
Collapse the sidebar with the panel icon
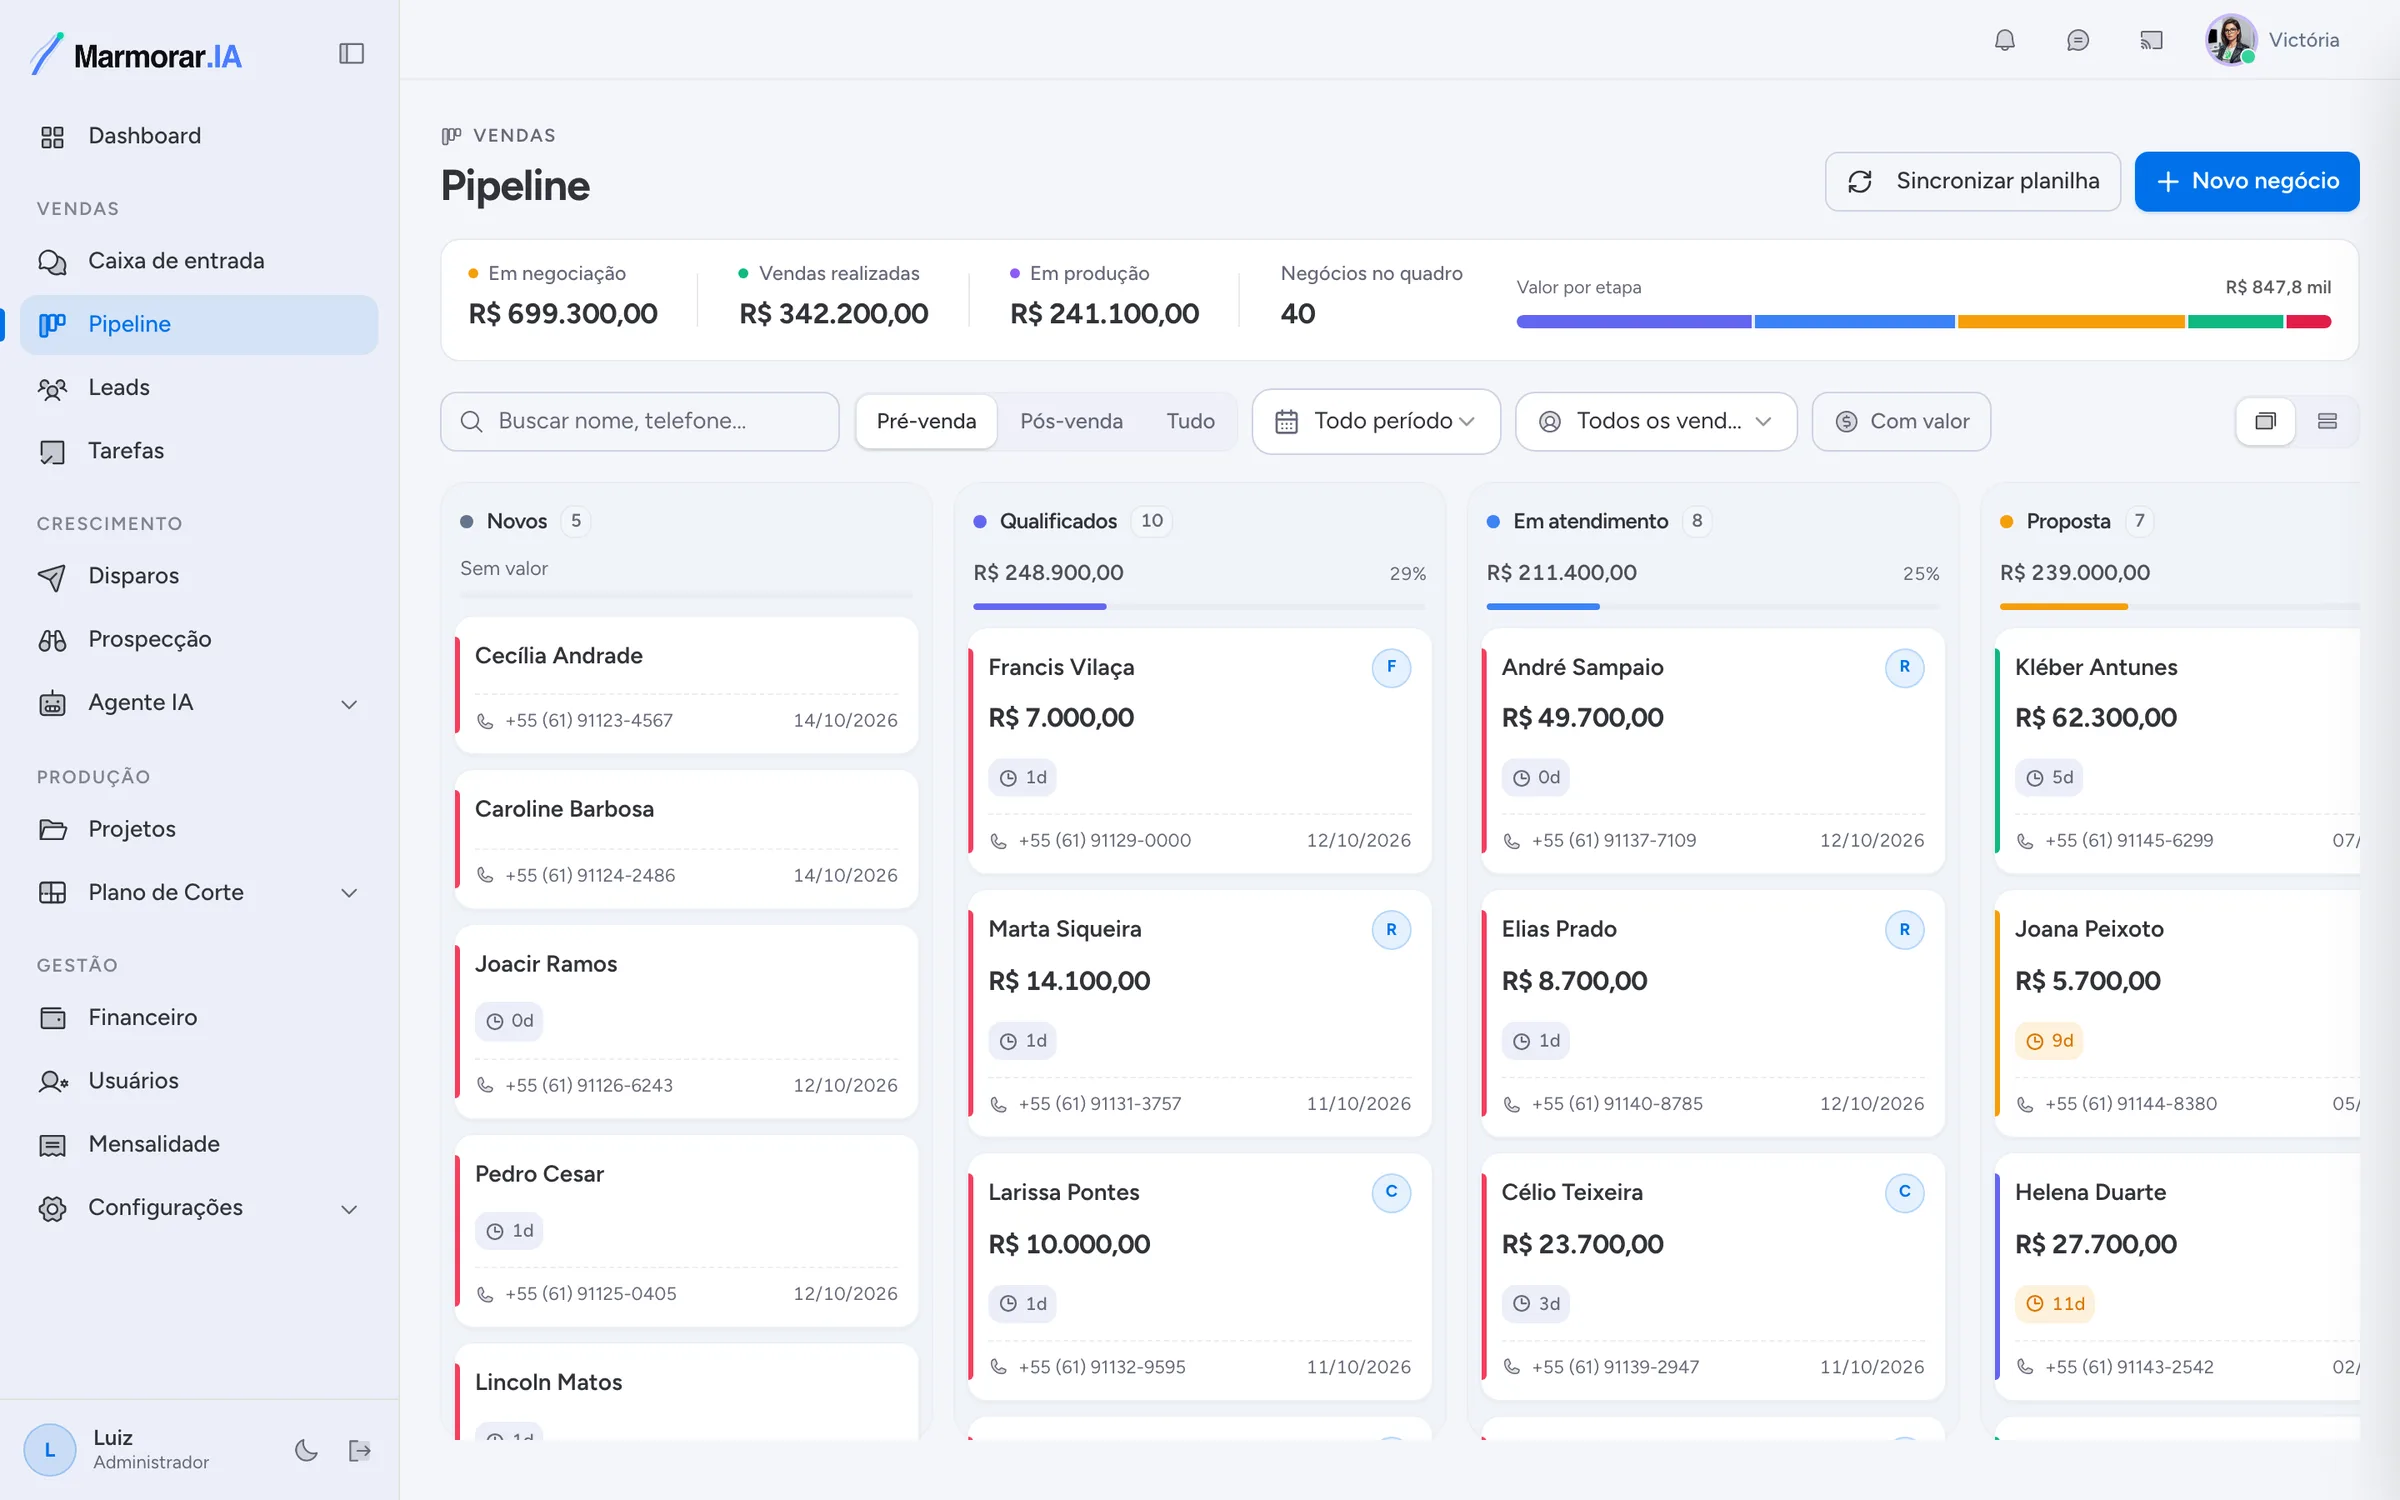(351, 54)
